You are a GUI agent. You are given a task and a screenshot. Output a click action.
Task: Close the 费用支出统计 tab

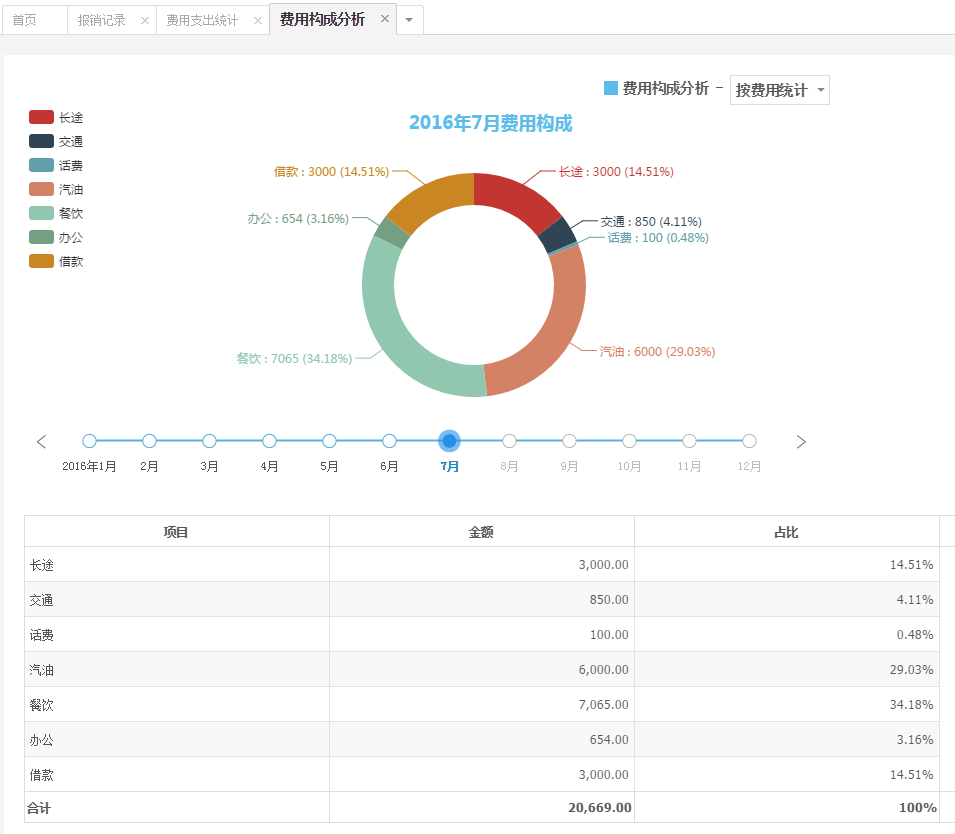point(257,20)
